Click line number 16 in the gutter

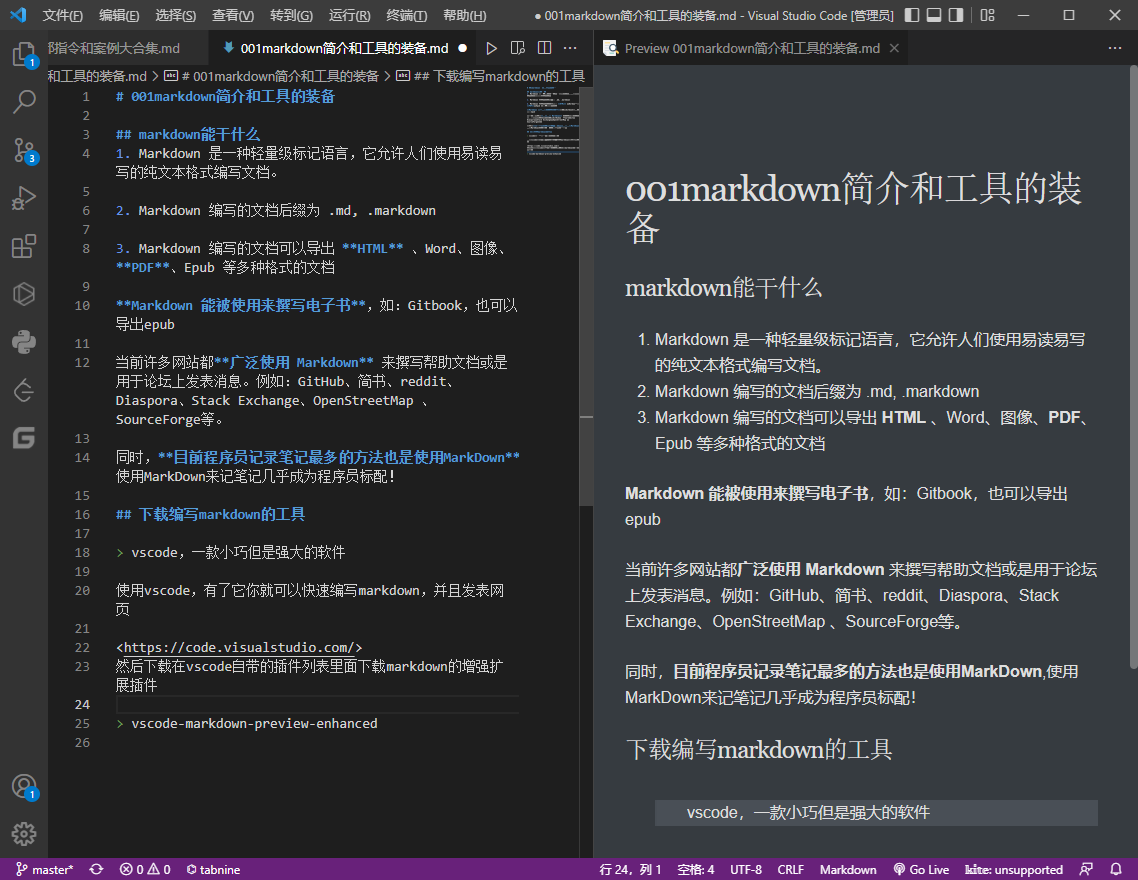[82, 514]
